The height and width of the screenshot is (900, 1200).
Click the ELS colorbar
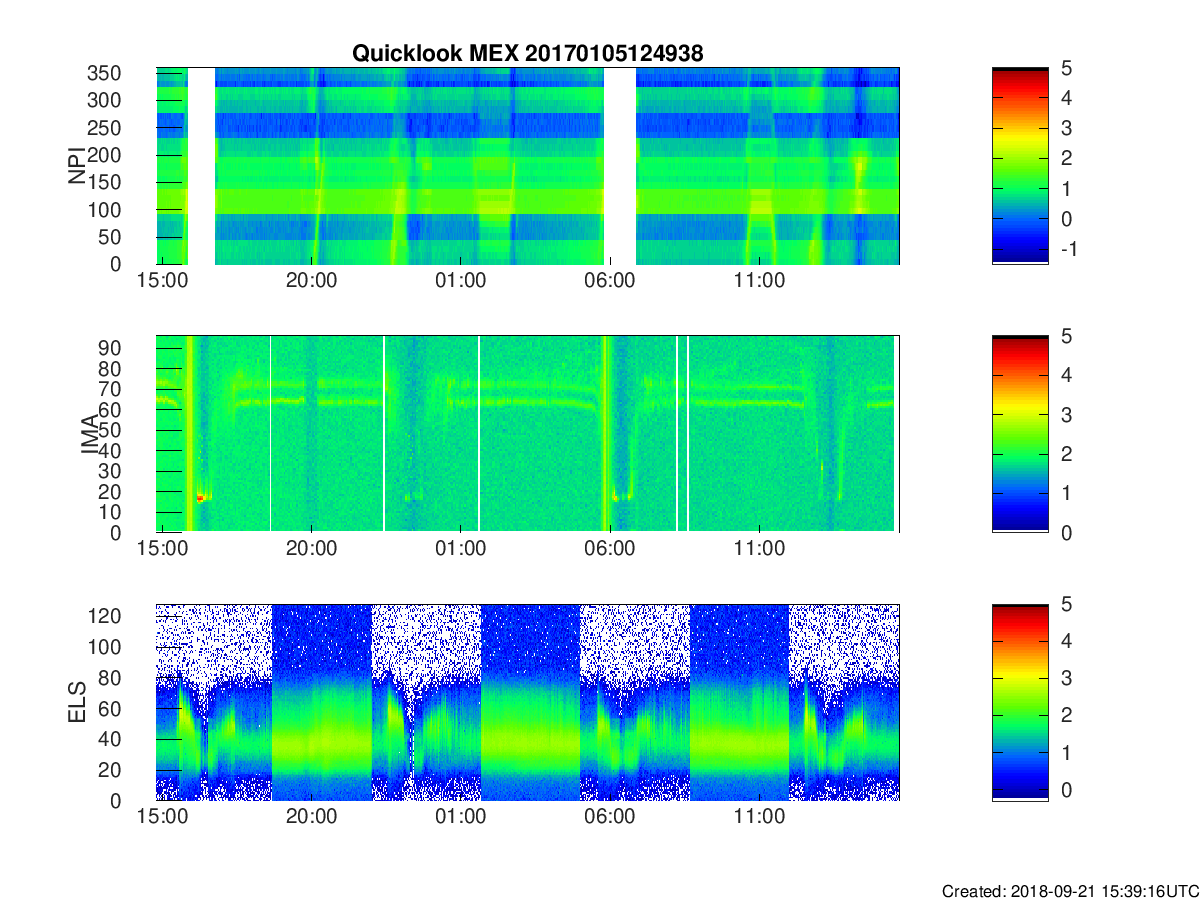tap(1020, 702)
